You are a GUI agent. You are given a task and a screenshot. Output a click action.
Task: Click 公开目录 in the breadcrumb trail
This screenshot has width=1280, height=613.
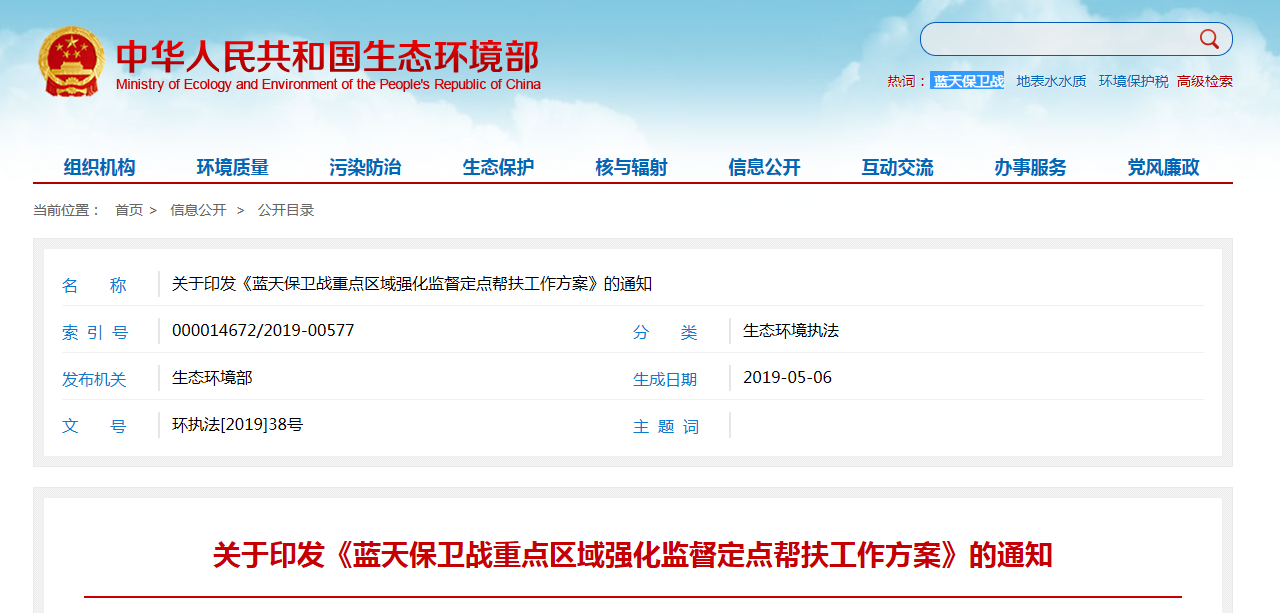click(286, 210)
